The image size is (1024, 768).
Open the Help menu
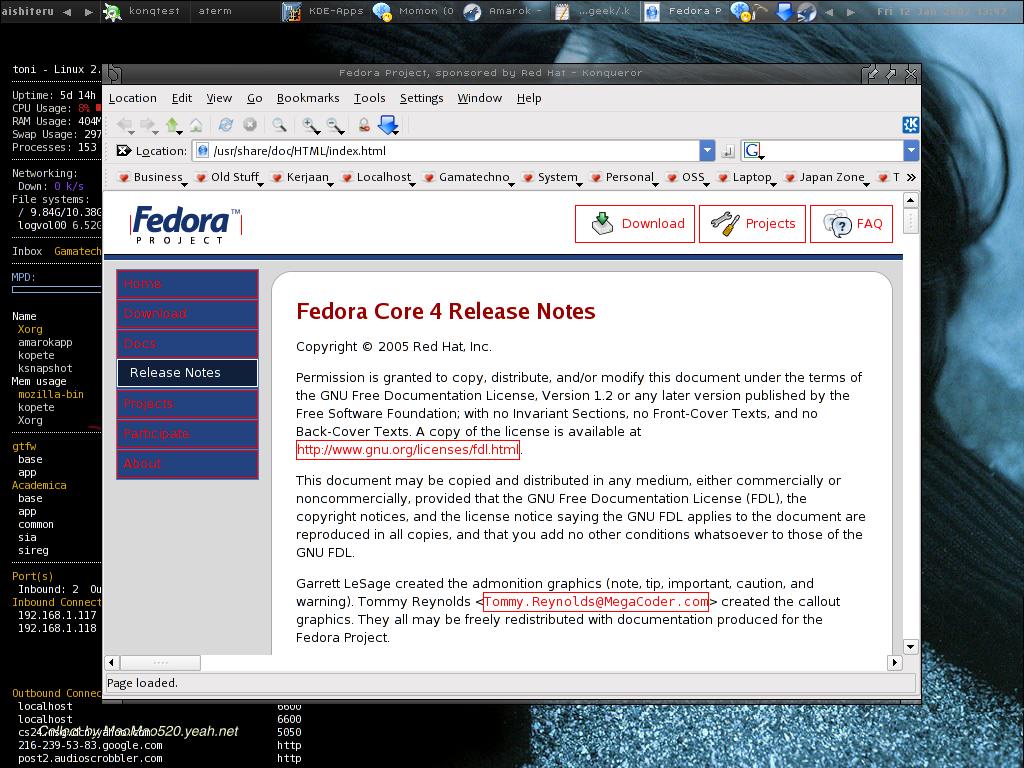pyautogui.click(x=529, y=98)
